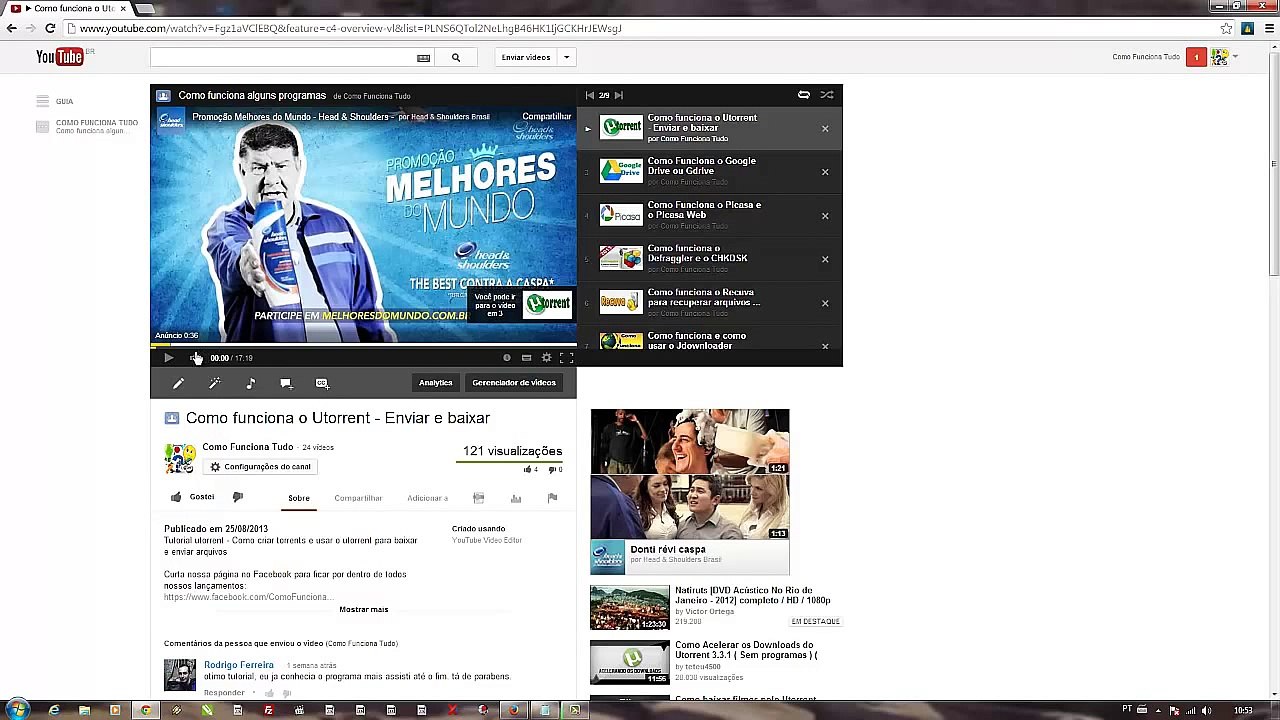This screenshot has height=720, width=1280.
Task: Open the video info editor pencil
Action: (178, 383)
